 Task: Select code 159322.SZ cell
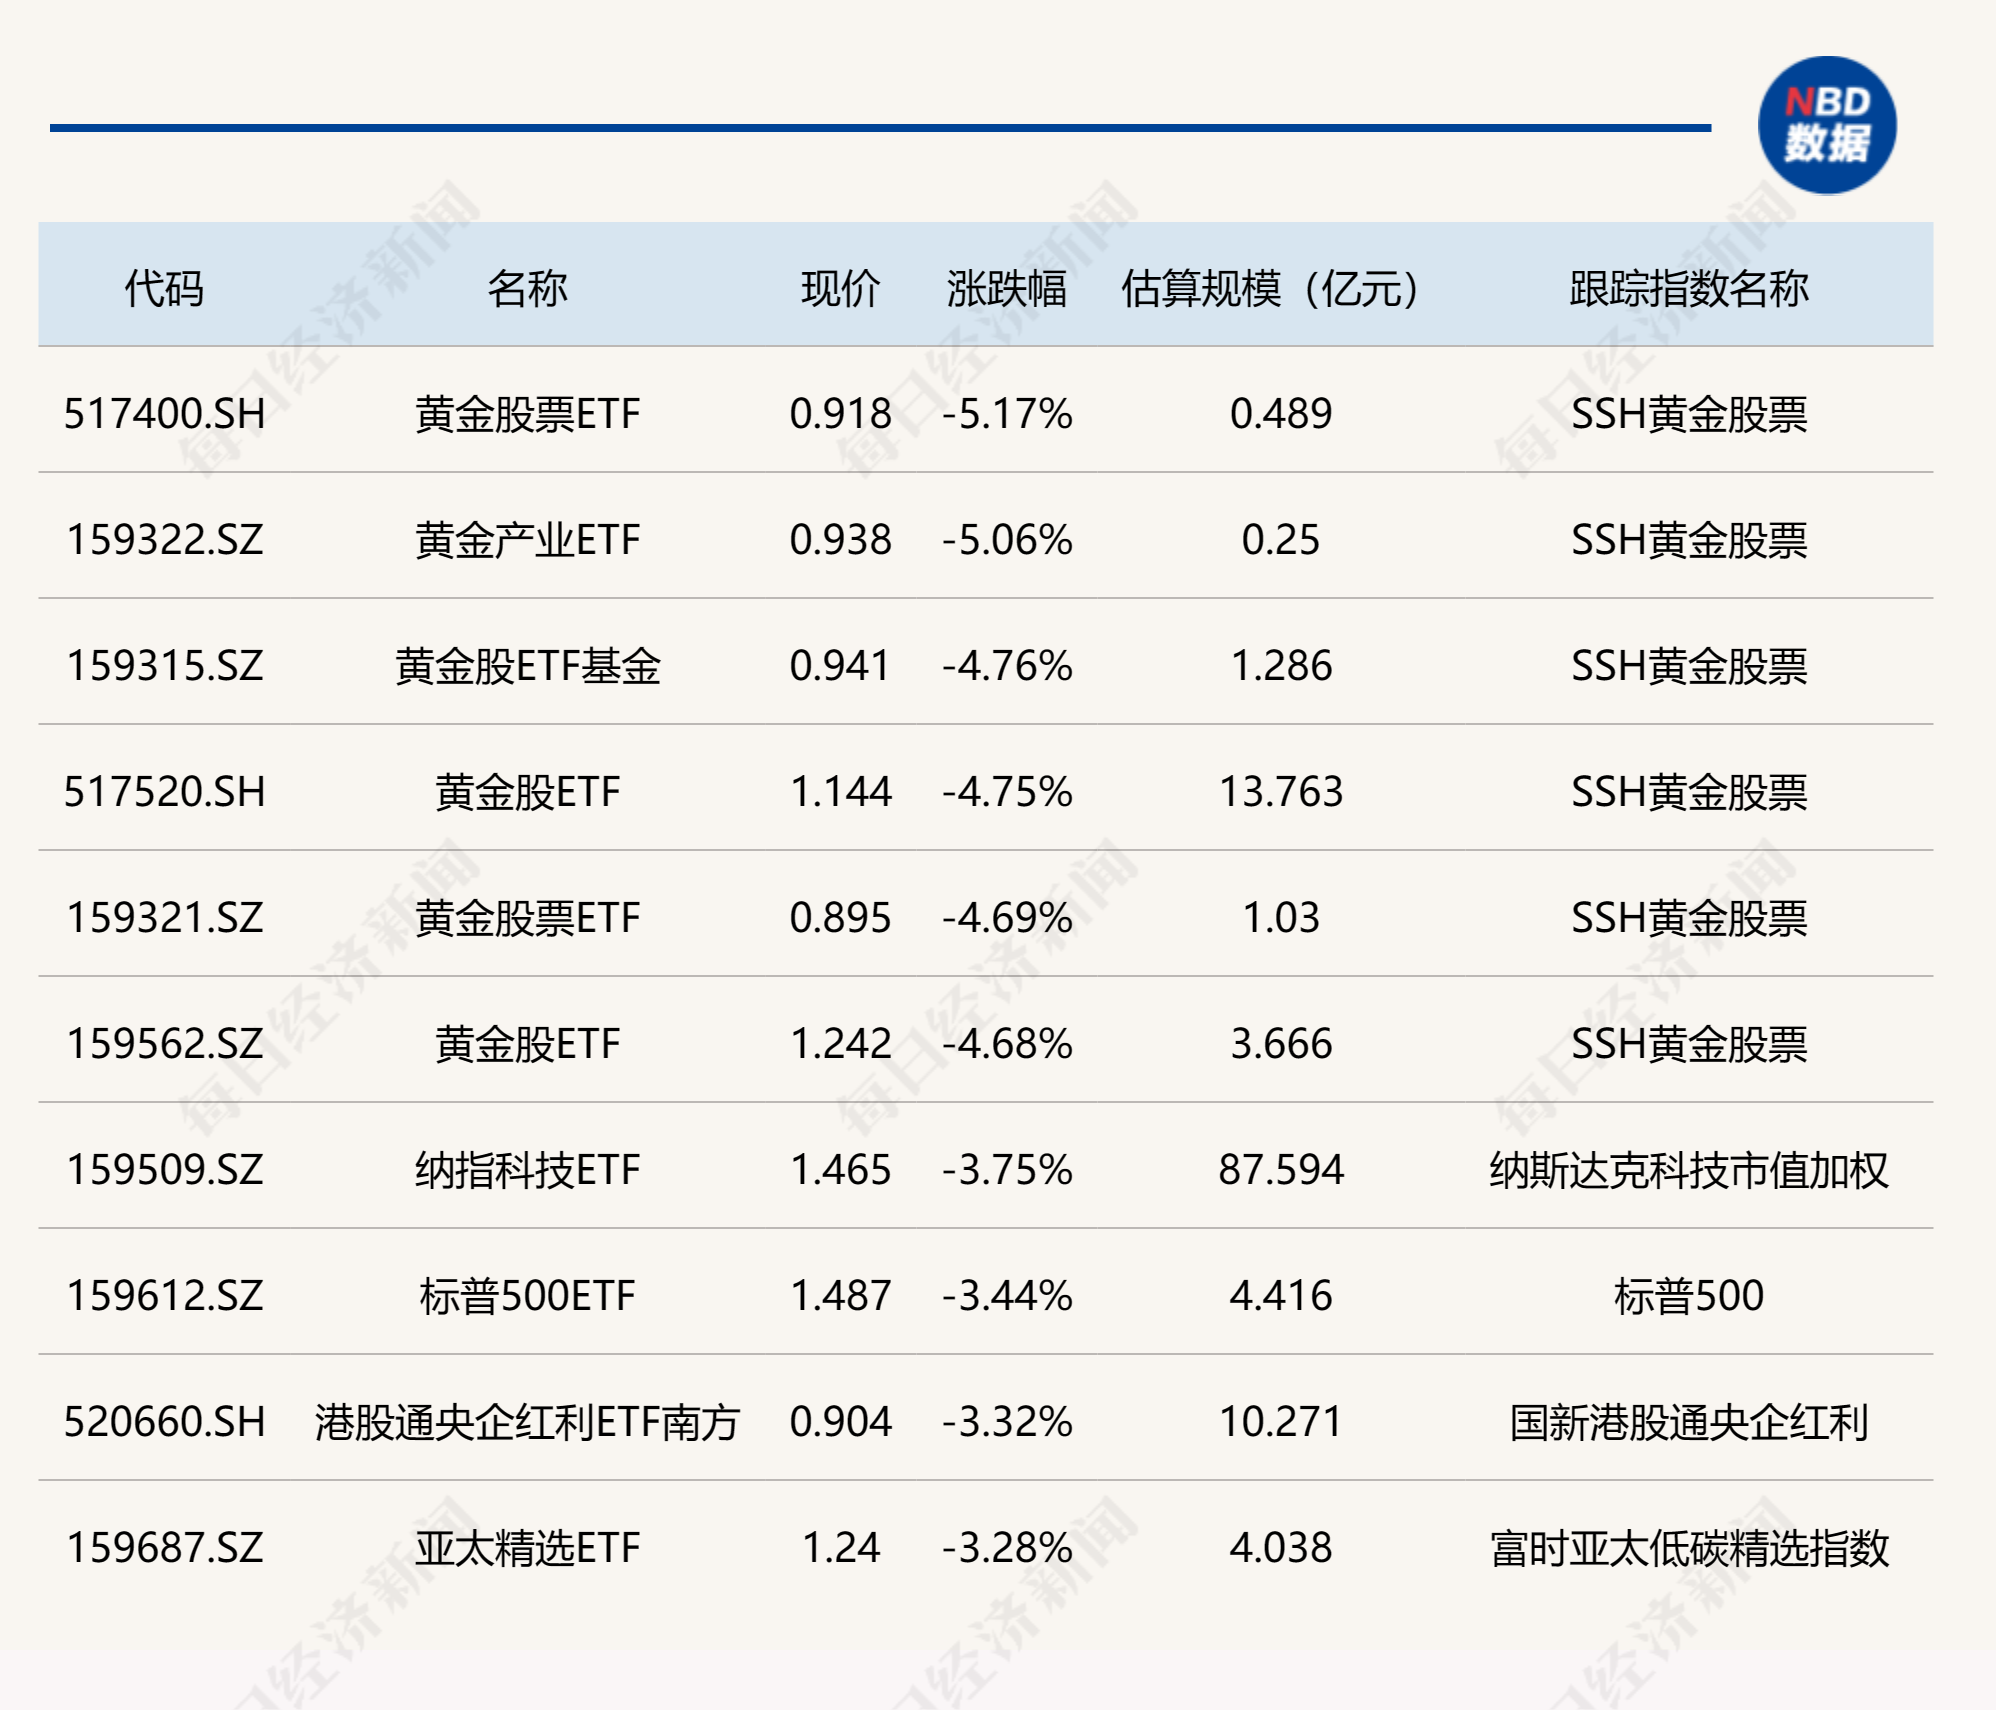click(x=164, y=539)
